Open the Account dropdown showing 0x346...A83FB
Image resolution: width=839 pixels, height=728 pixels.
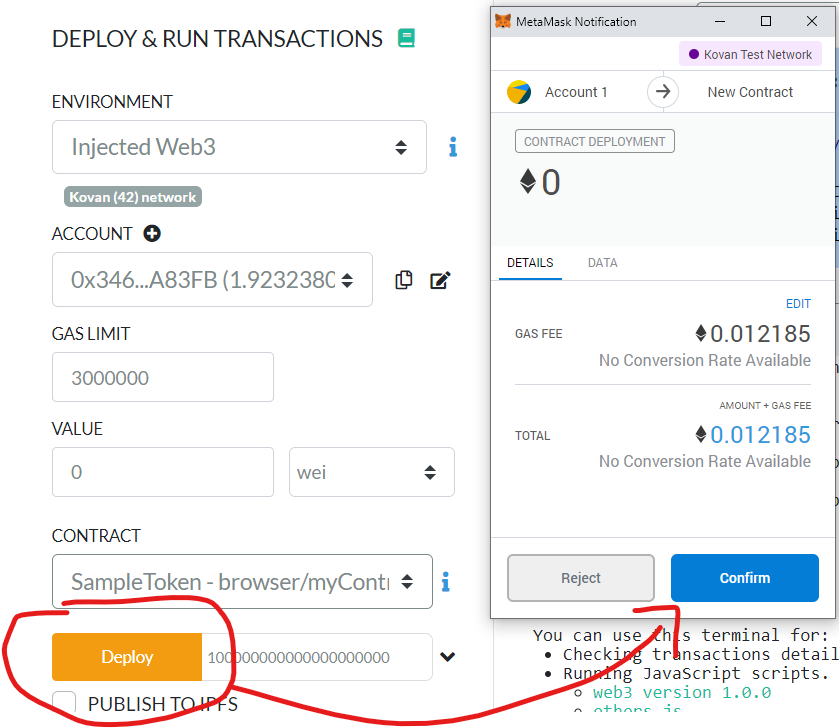click(x=212, y=280)
